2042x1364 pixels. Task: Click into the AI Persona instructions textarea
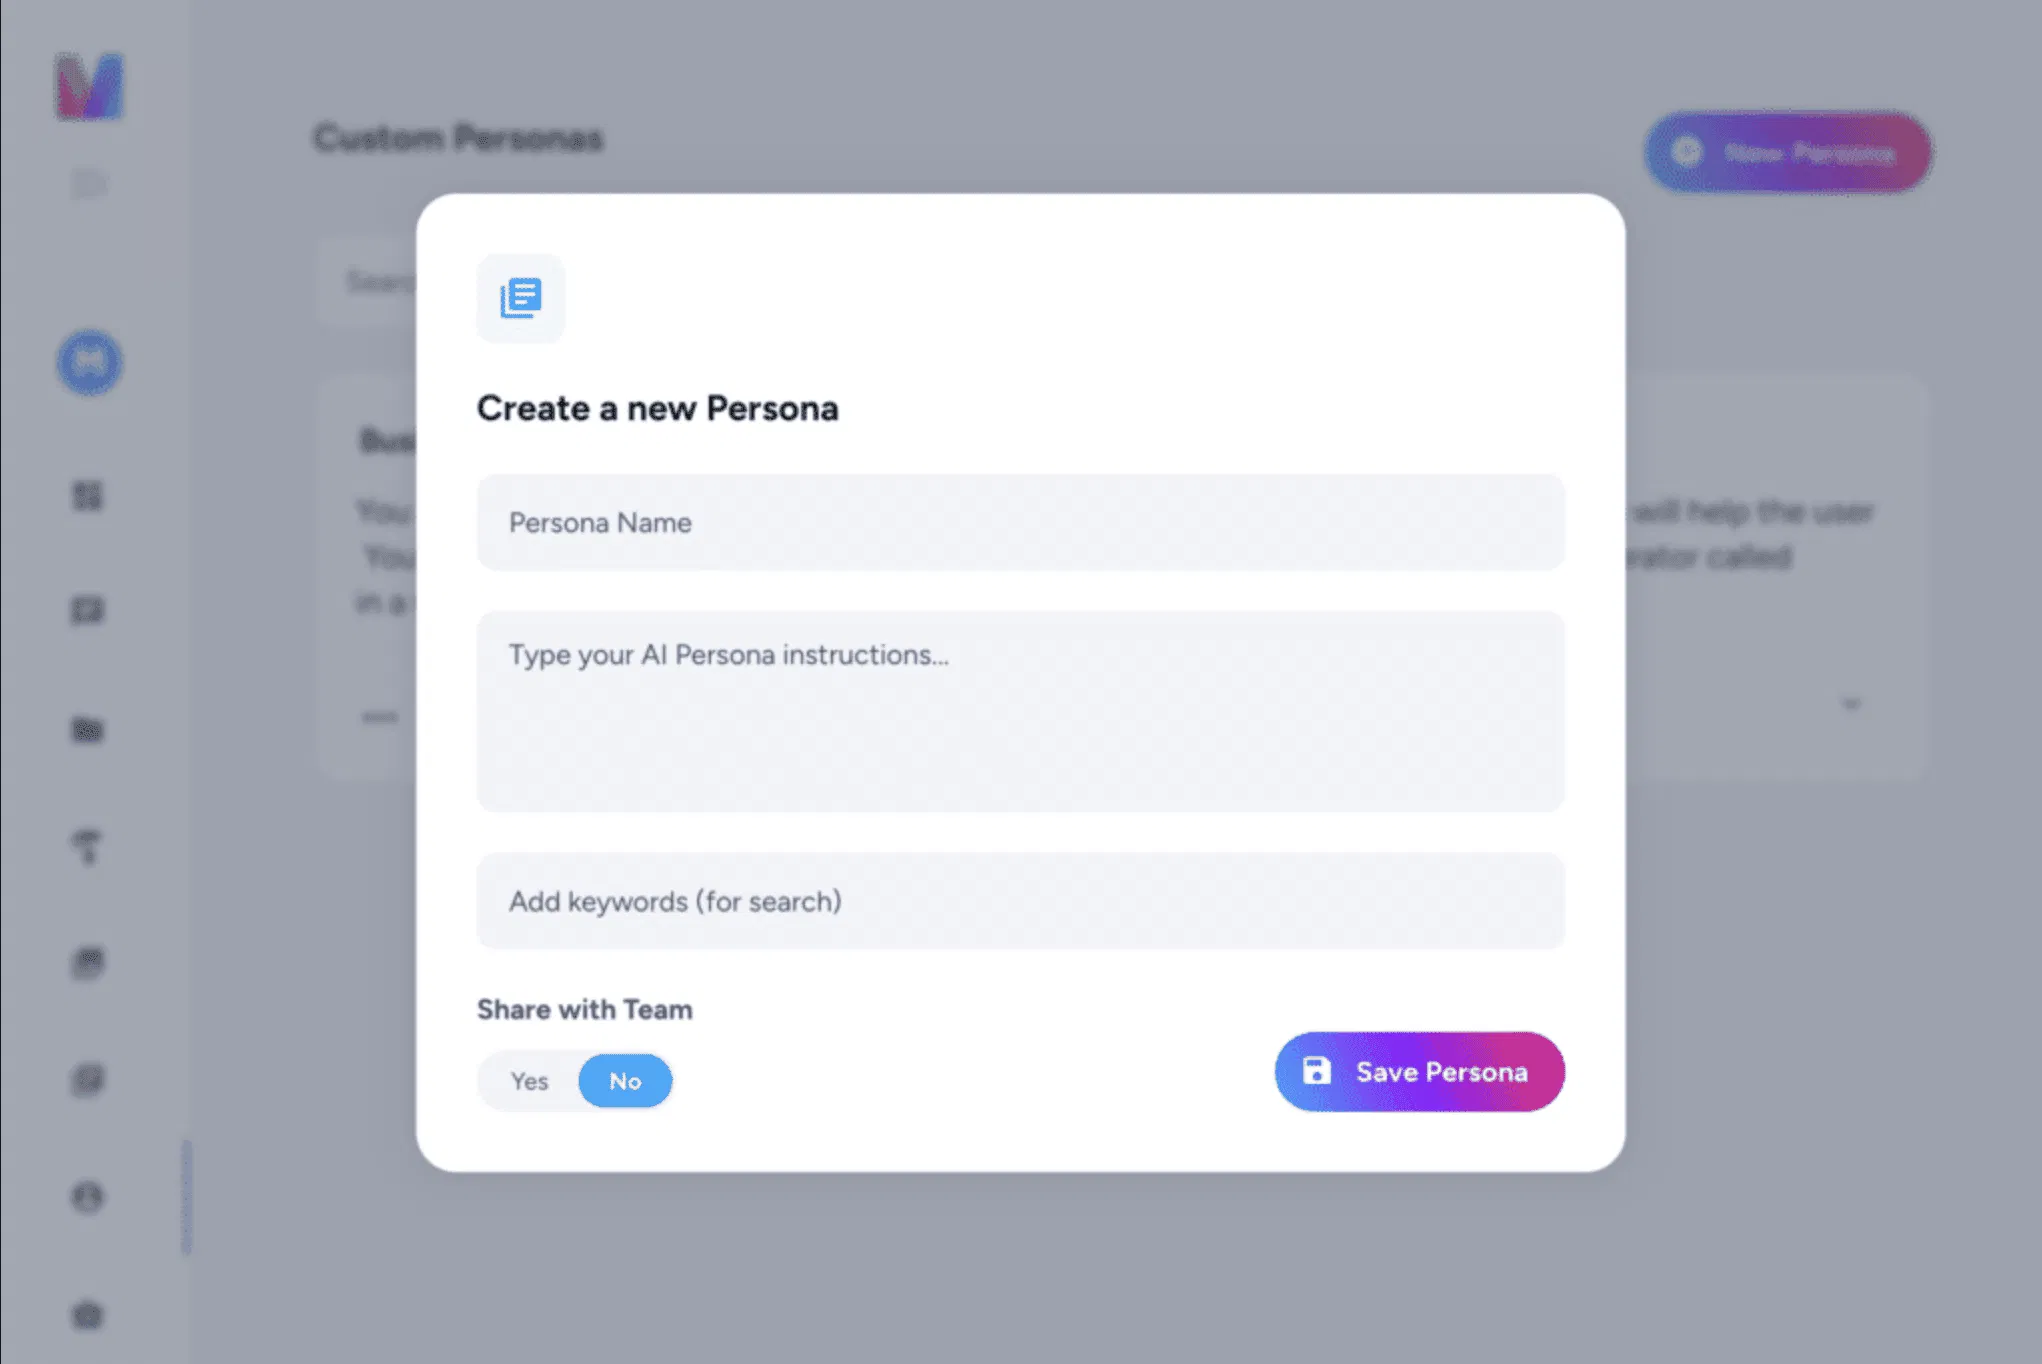(1020, 711)
